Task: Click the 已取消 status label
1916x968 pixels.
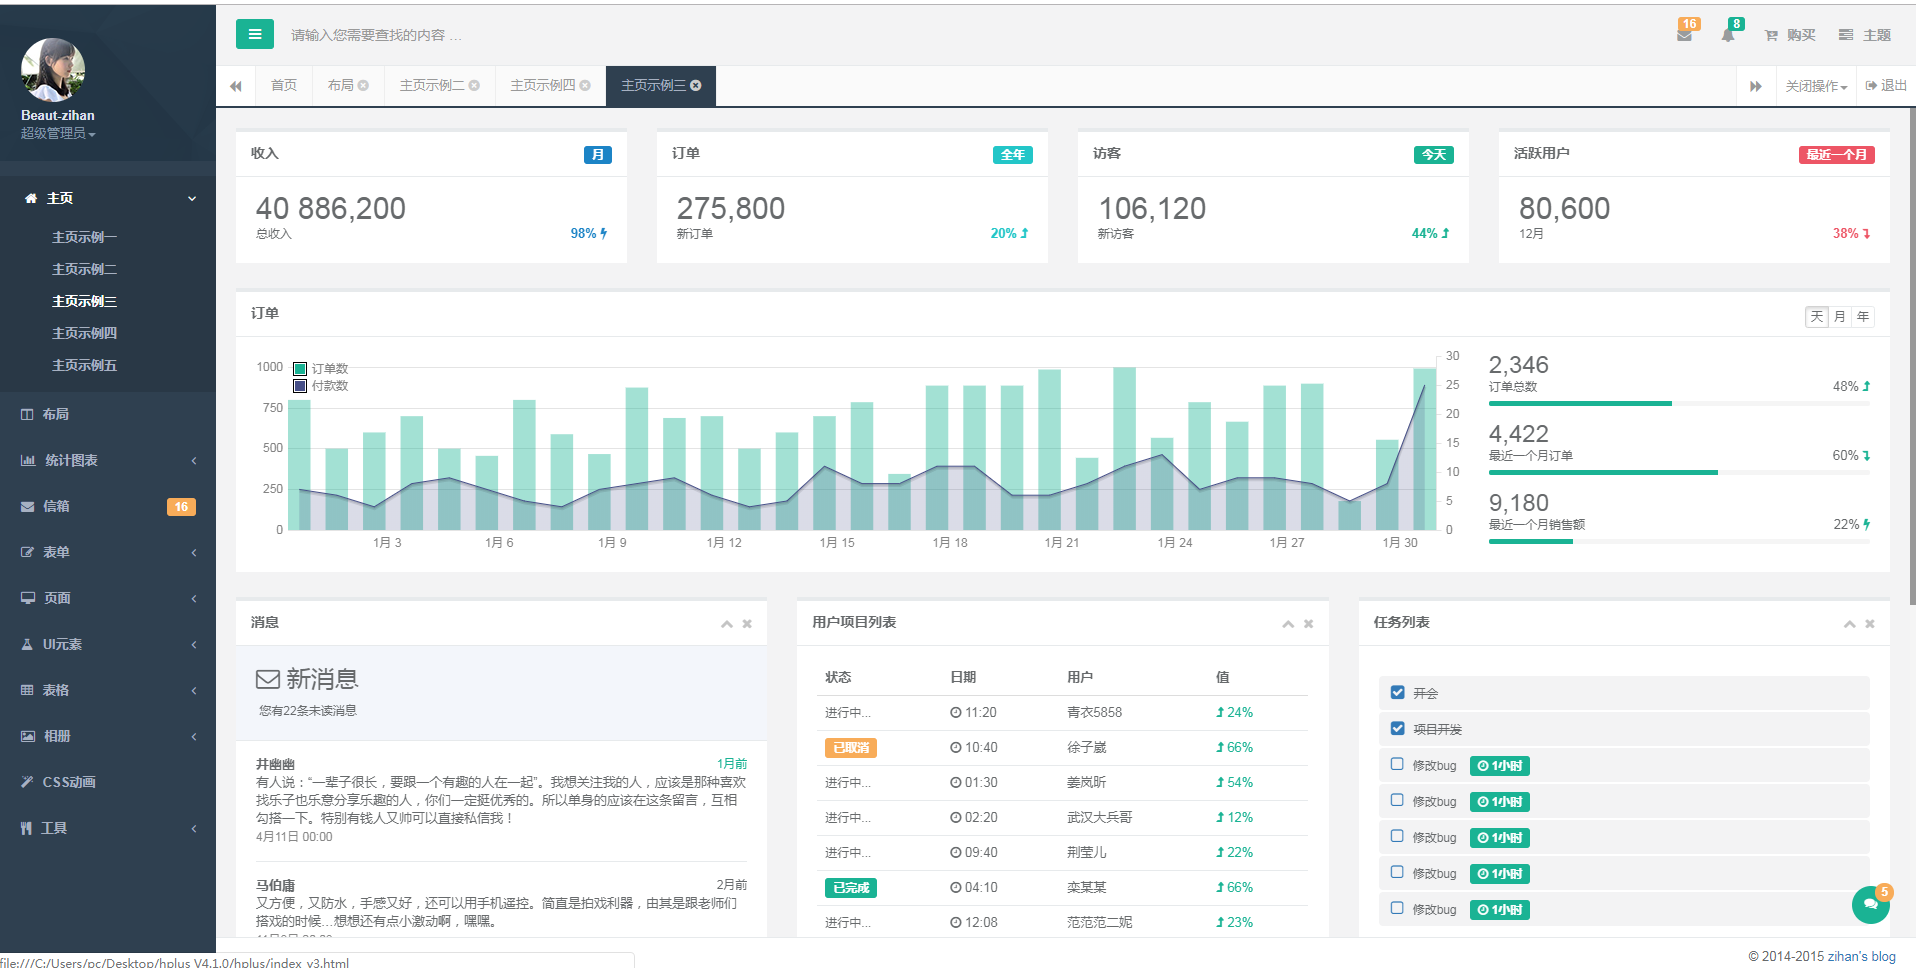Action: click(x=851, y=748)
